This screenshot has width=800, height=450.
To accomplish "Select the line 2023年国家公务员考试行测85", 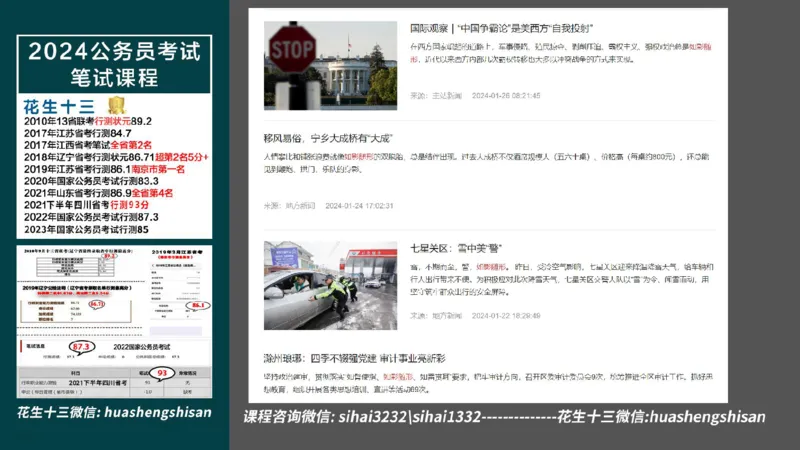I will pos(86,230).
